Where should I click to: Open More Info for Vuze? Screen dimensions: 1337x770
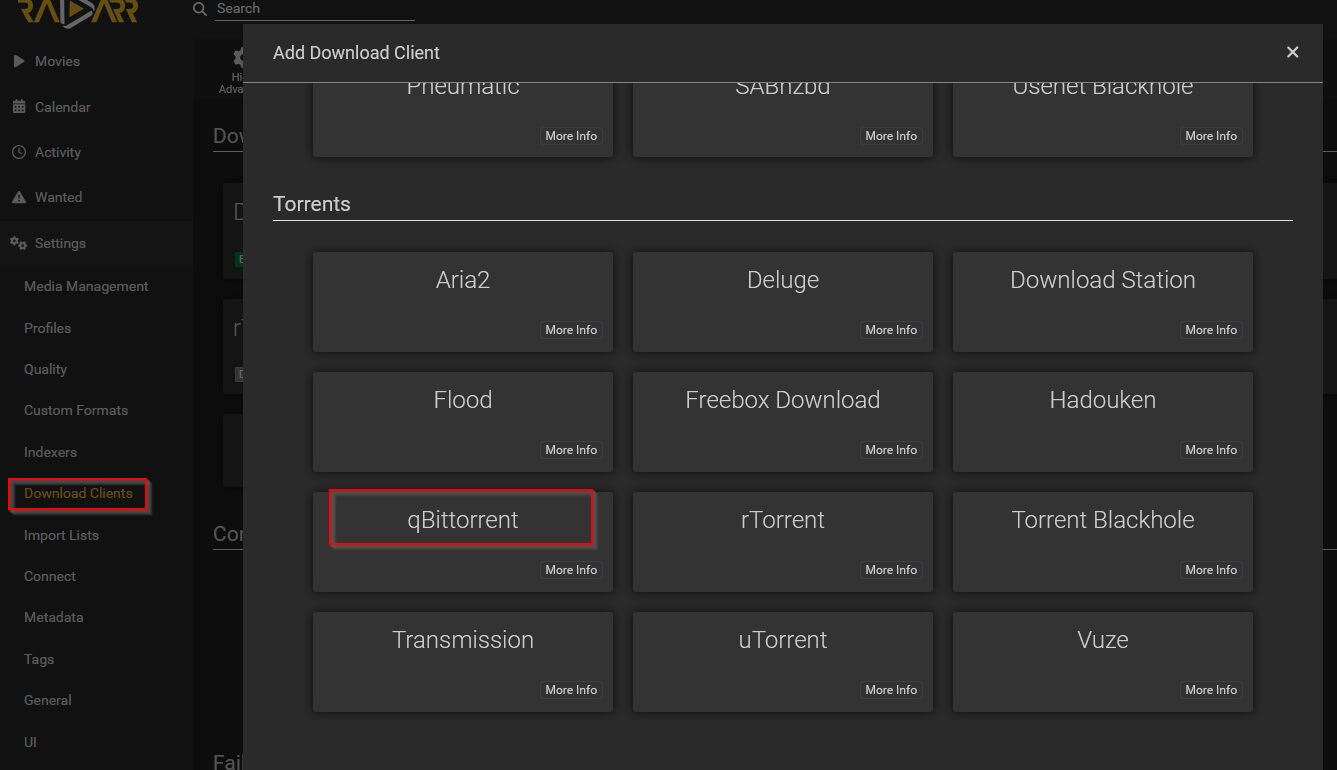coord(1211,690)
